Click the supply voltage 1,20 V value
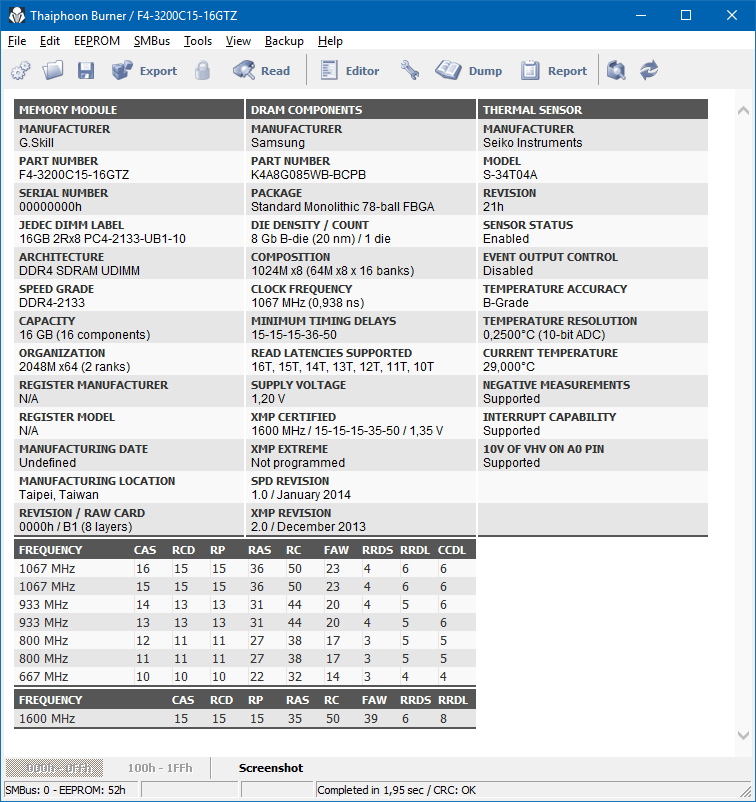This screenshot has width=756, height=802. tap(268, 399)
